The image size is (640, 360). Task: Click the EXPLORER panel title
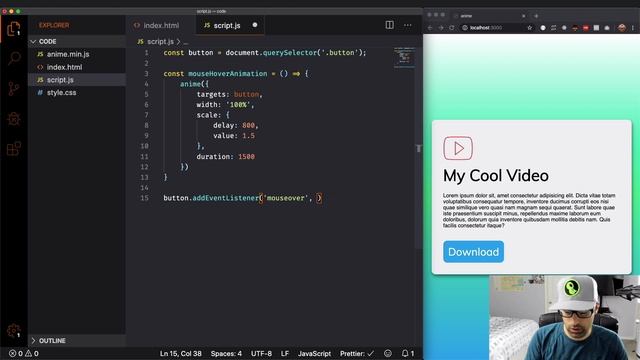54,25
